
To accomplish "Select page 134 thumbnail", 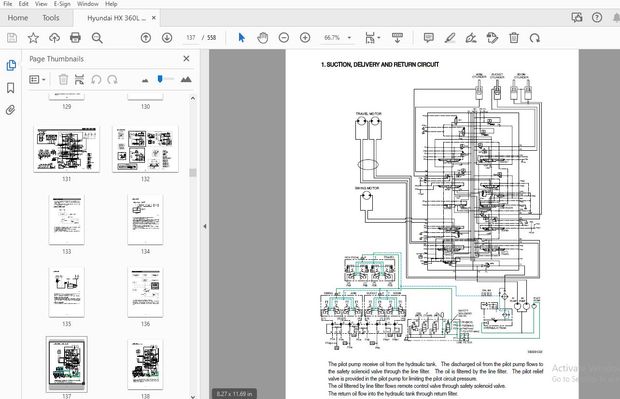I will click(x=145, y=219).
